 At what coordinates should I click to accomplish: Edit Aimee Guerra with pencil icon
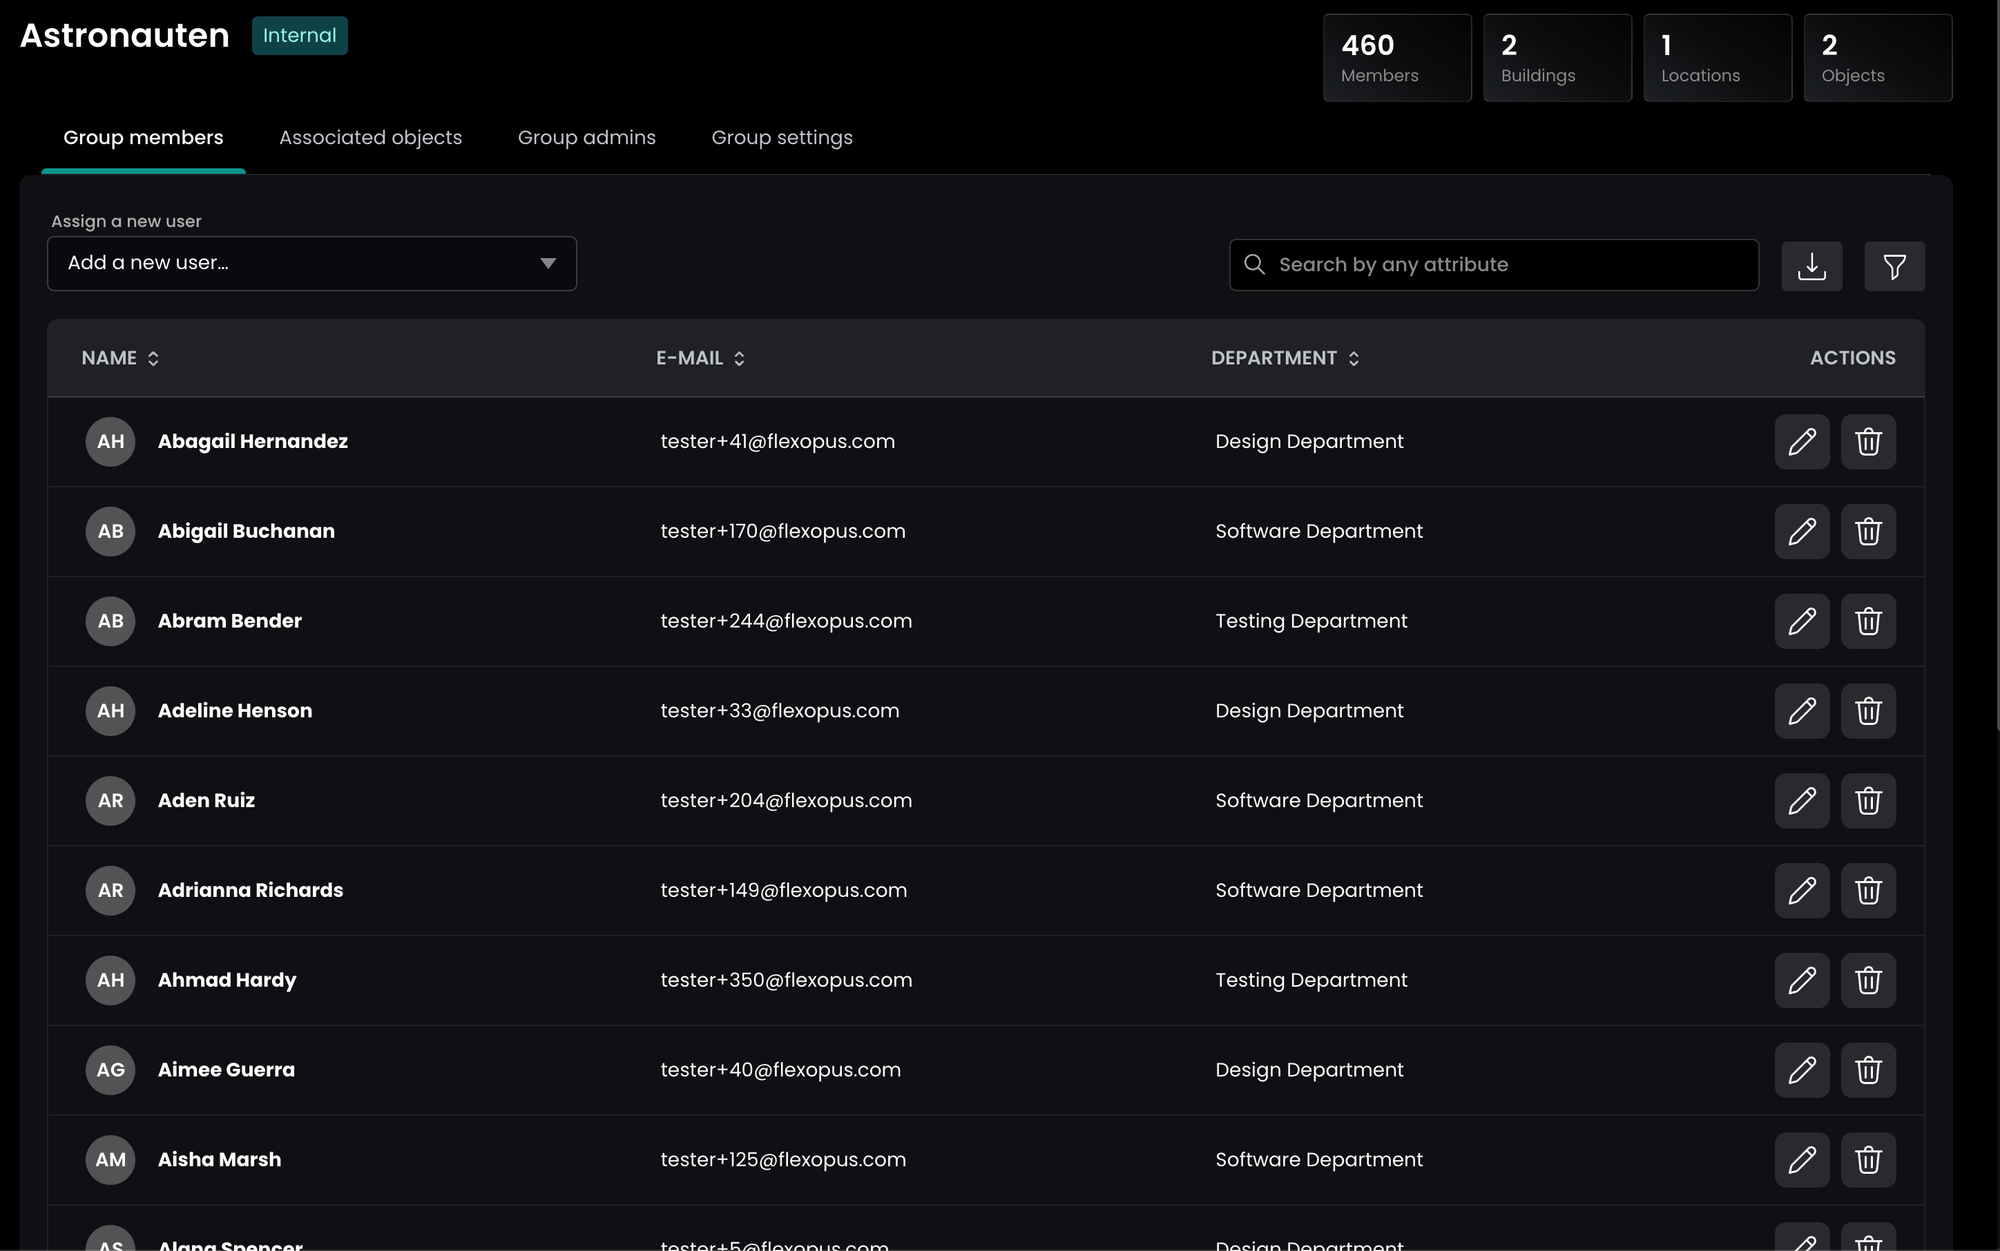pyautogui.click(x=1801, y=1070)
